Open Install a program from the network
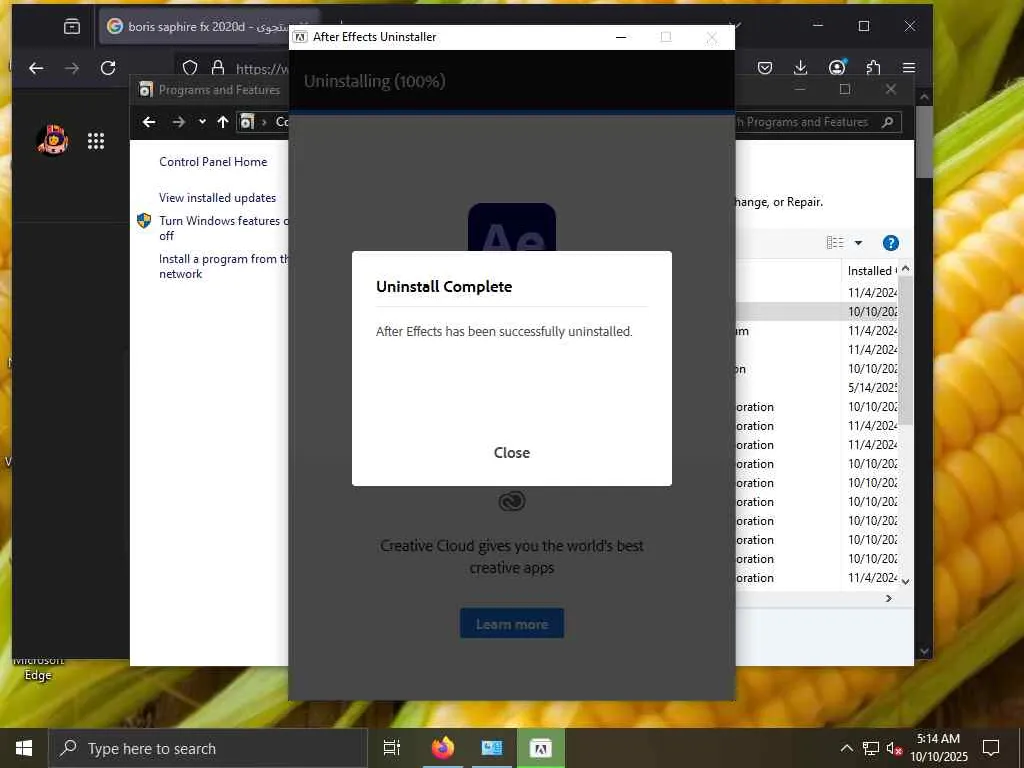Screen dimensions: 1024x768 222,266
